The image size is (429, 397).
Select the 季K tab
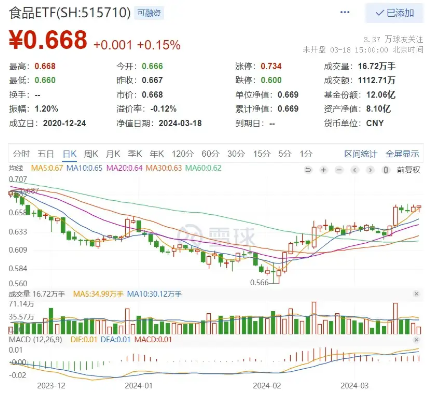point(135,154)
